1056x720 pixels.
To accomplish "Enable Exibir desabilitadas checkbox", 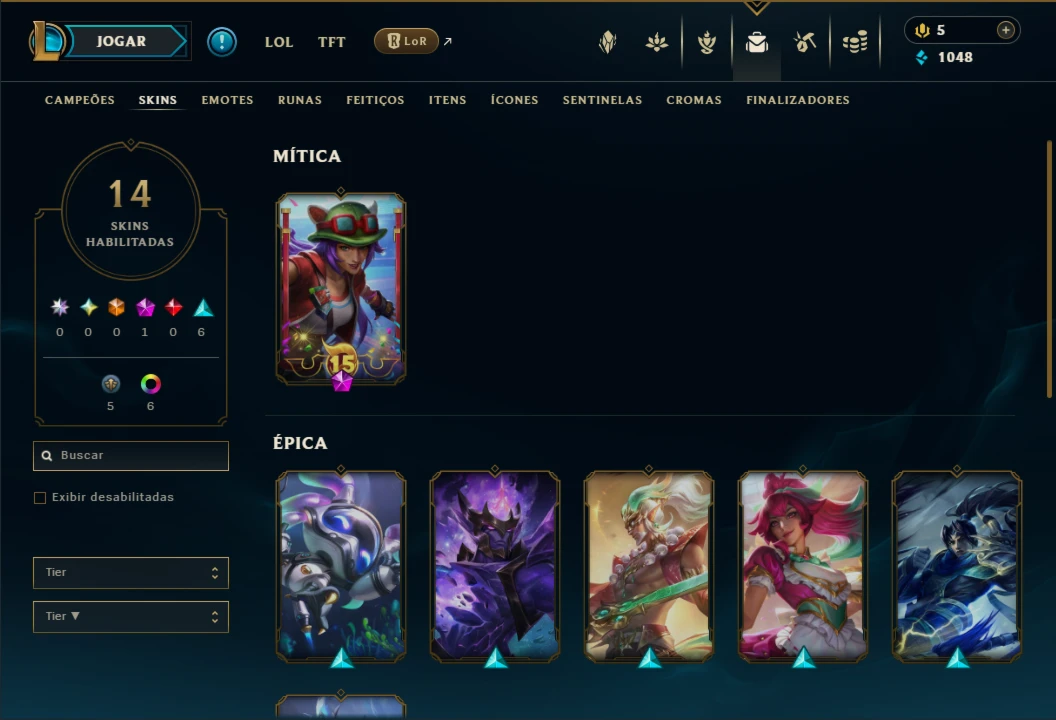I will [40, 498].
